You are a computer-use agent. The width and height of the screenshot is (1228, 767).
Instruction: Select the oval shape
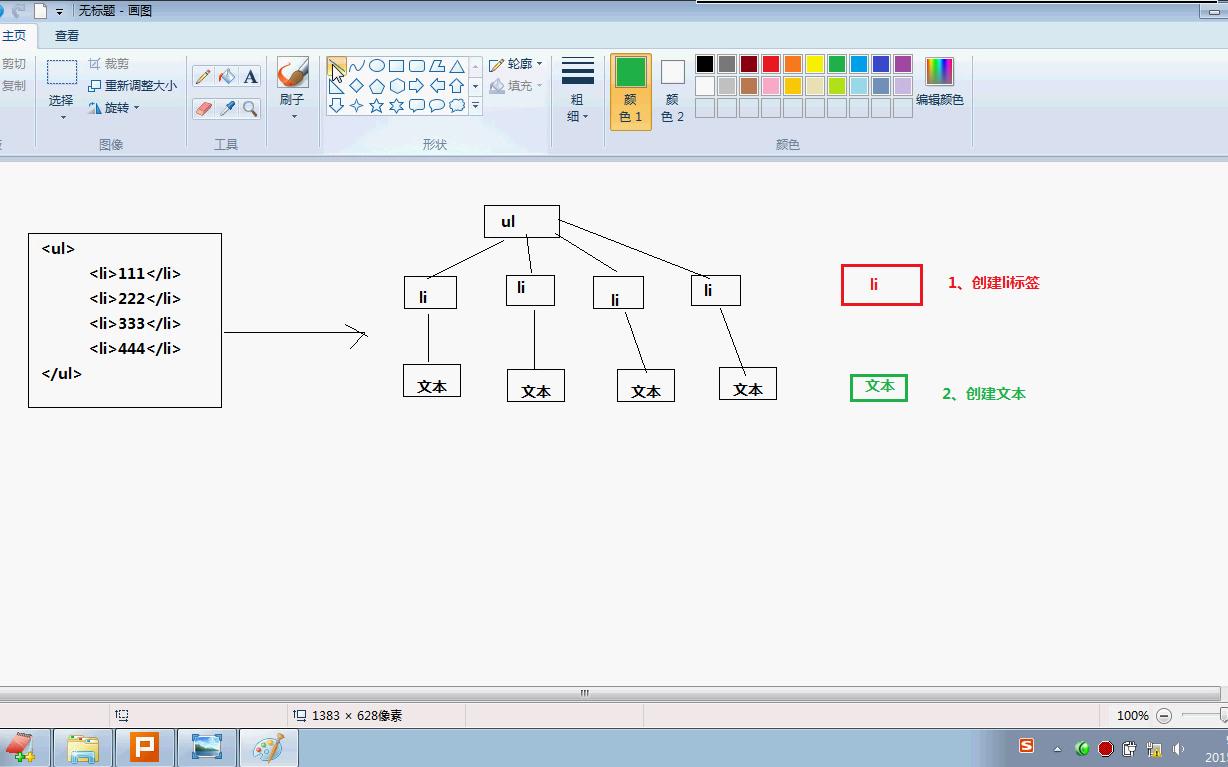[376, 64]
